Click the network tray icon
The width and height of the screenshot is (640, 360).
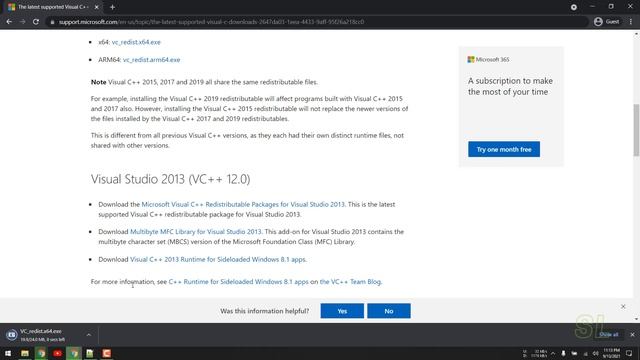pyautogui.click(x=585, y=353)
